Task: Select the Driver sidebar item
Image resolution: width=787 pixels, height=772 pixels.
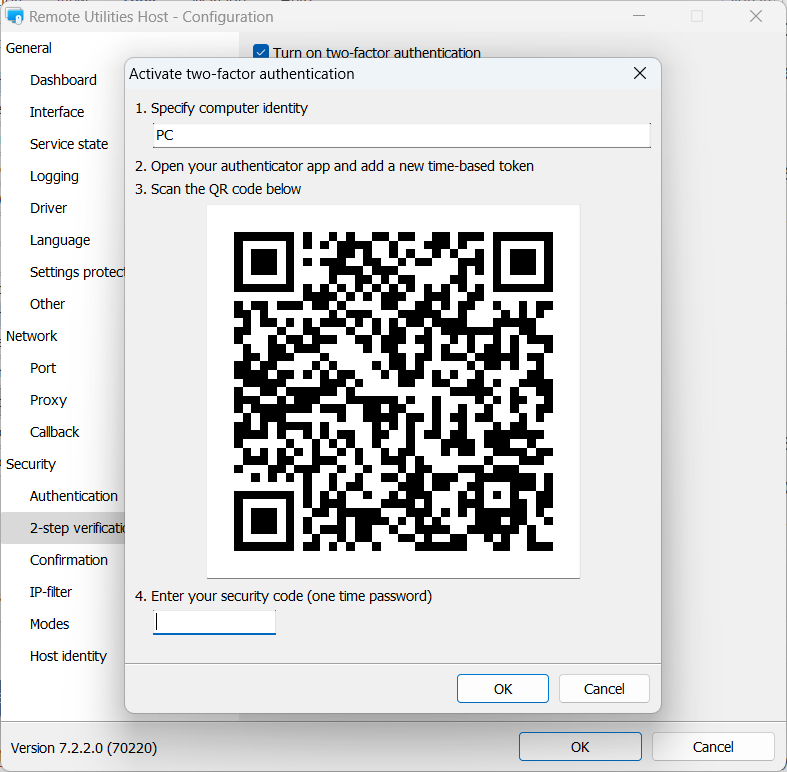Action: click(x=49, y=208)
